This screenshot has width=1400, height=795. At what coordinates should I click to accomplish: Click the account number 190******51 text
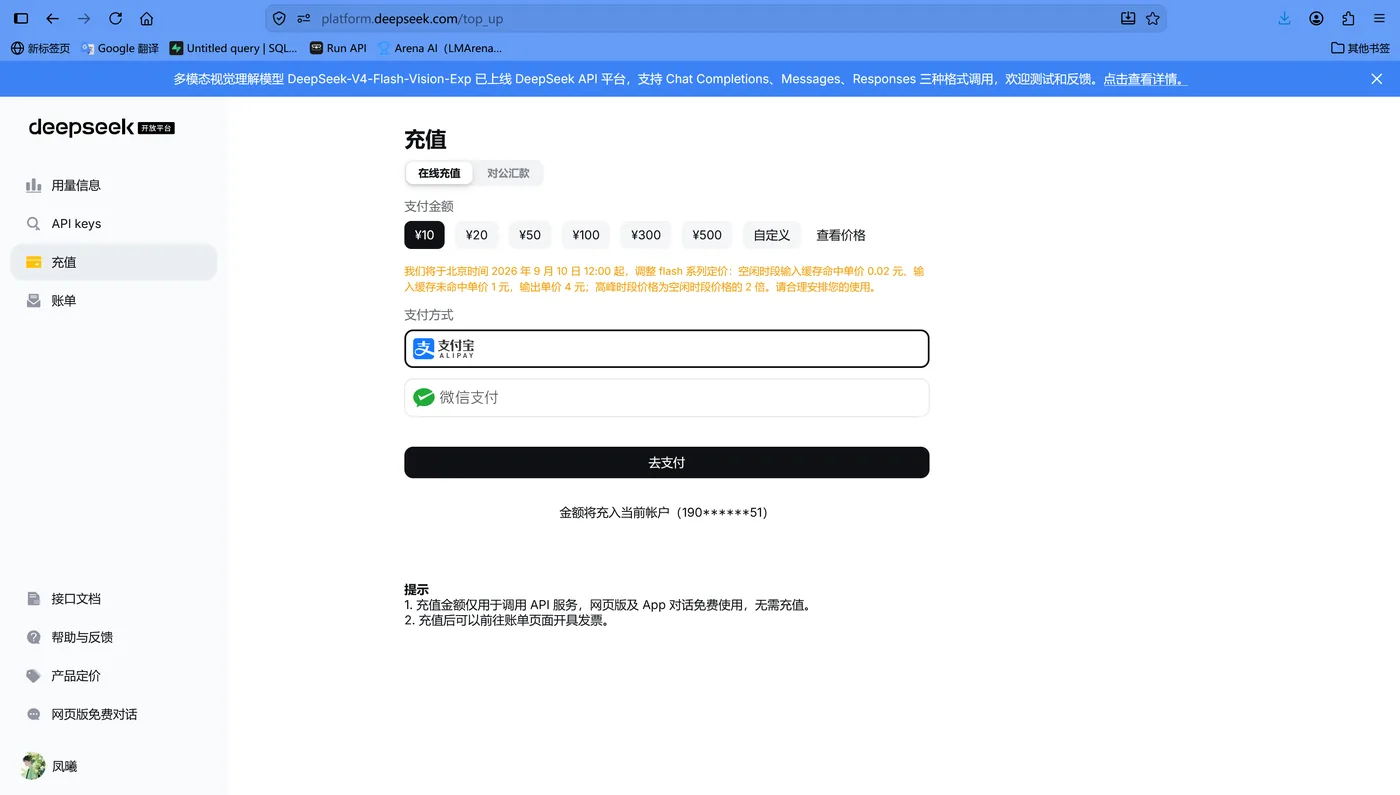point(722,512)
